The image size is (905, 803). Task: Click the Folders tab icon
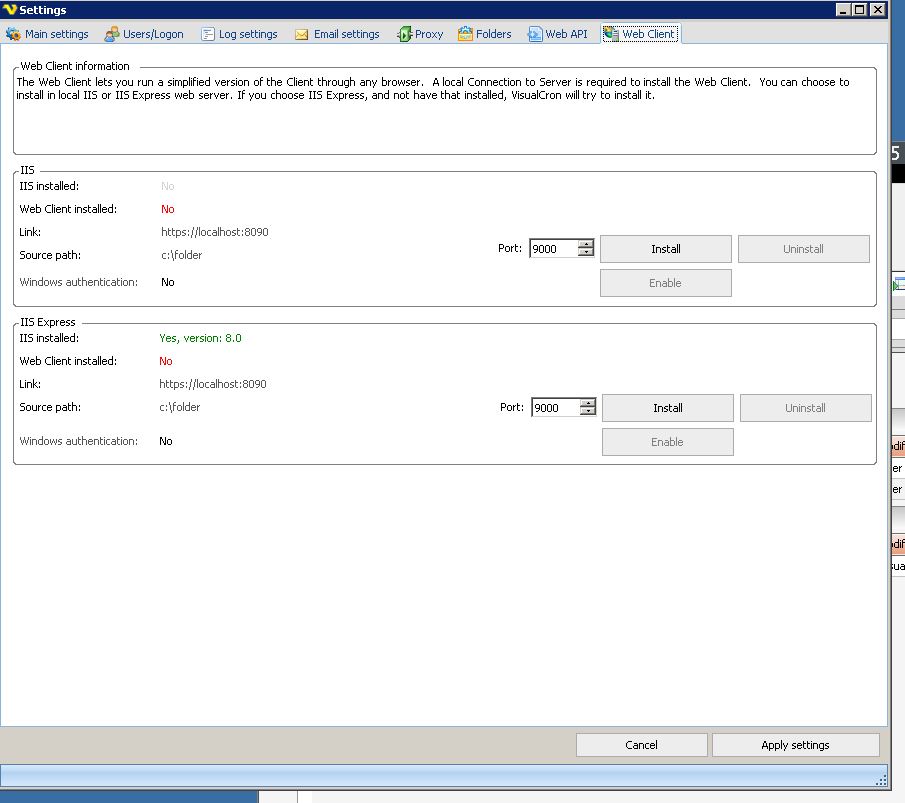point(465,34)
